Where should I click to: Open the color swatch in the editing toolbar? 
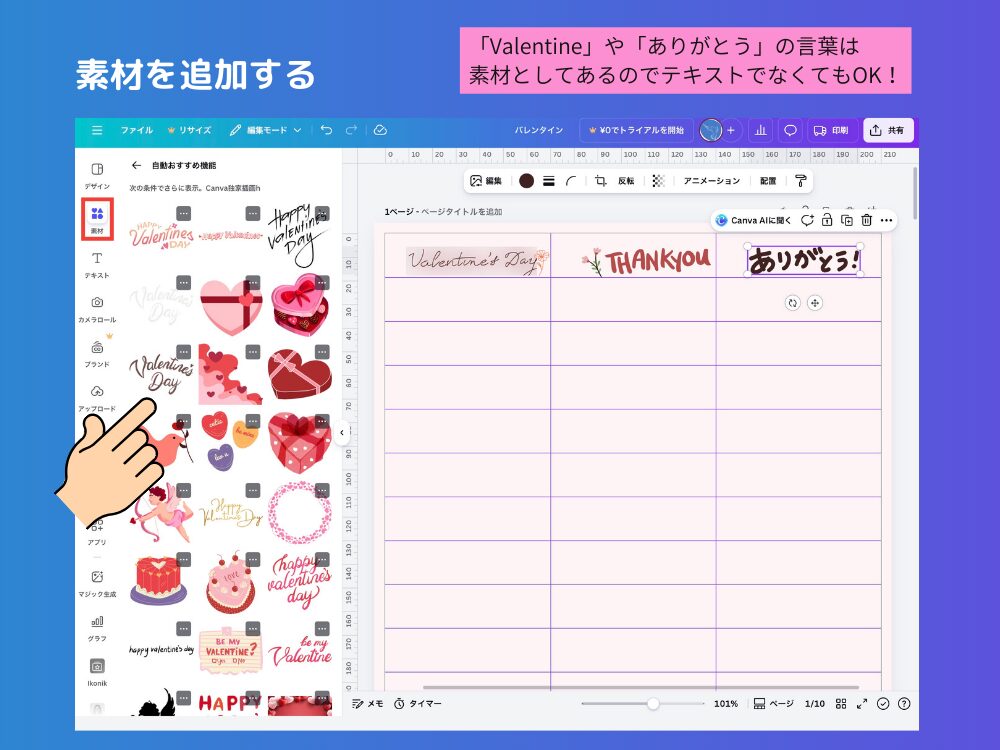pos(528,181)
